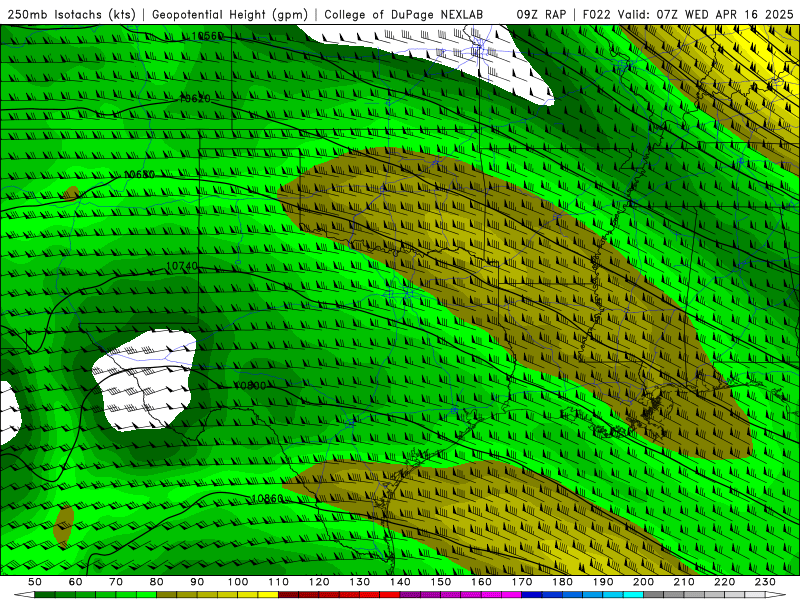Click the 160 value on the color scale
Image resolution: width=800 pixels, height=600 pixels.
[x=481, y=582]
